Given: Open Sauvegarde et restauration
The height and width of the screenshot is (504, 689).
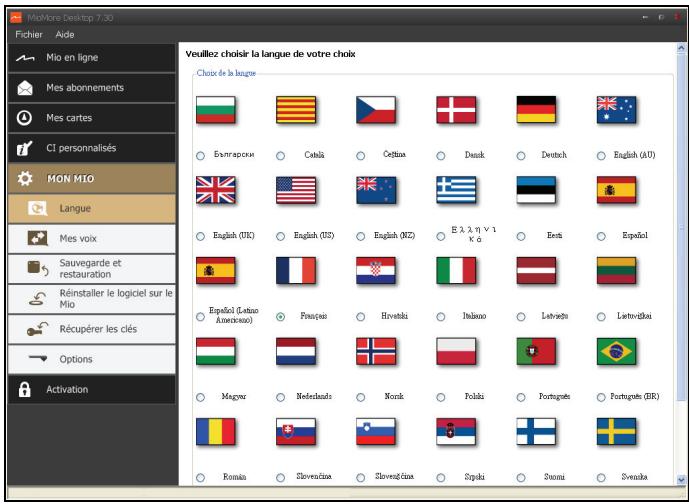Looking at the screenshot, I should (91, 268).
